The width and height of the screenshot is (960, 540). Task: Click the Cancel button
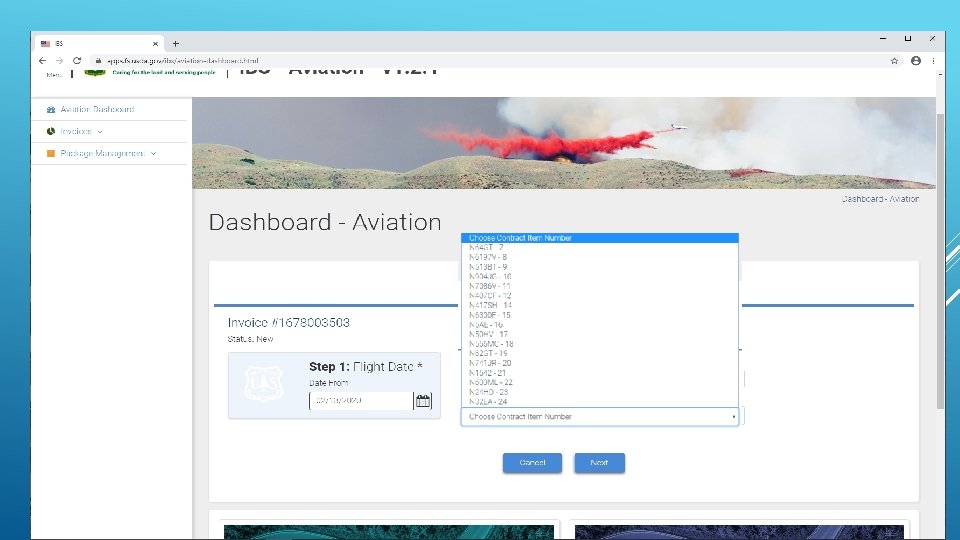point(532,463)
